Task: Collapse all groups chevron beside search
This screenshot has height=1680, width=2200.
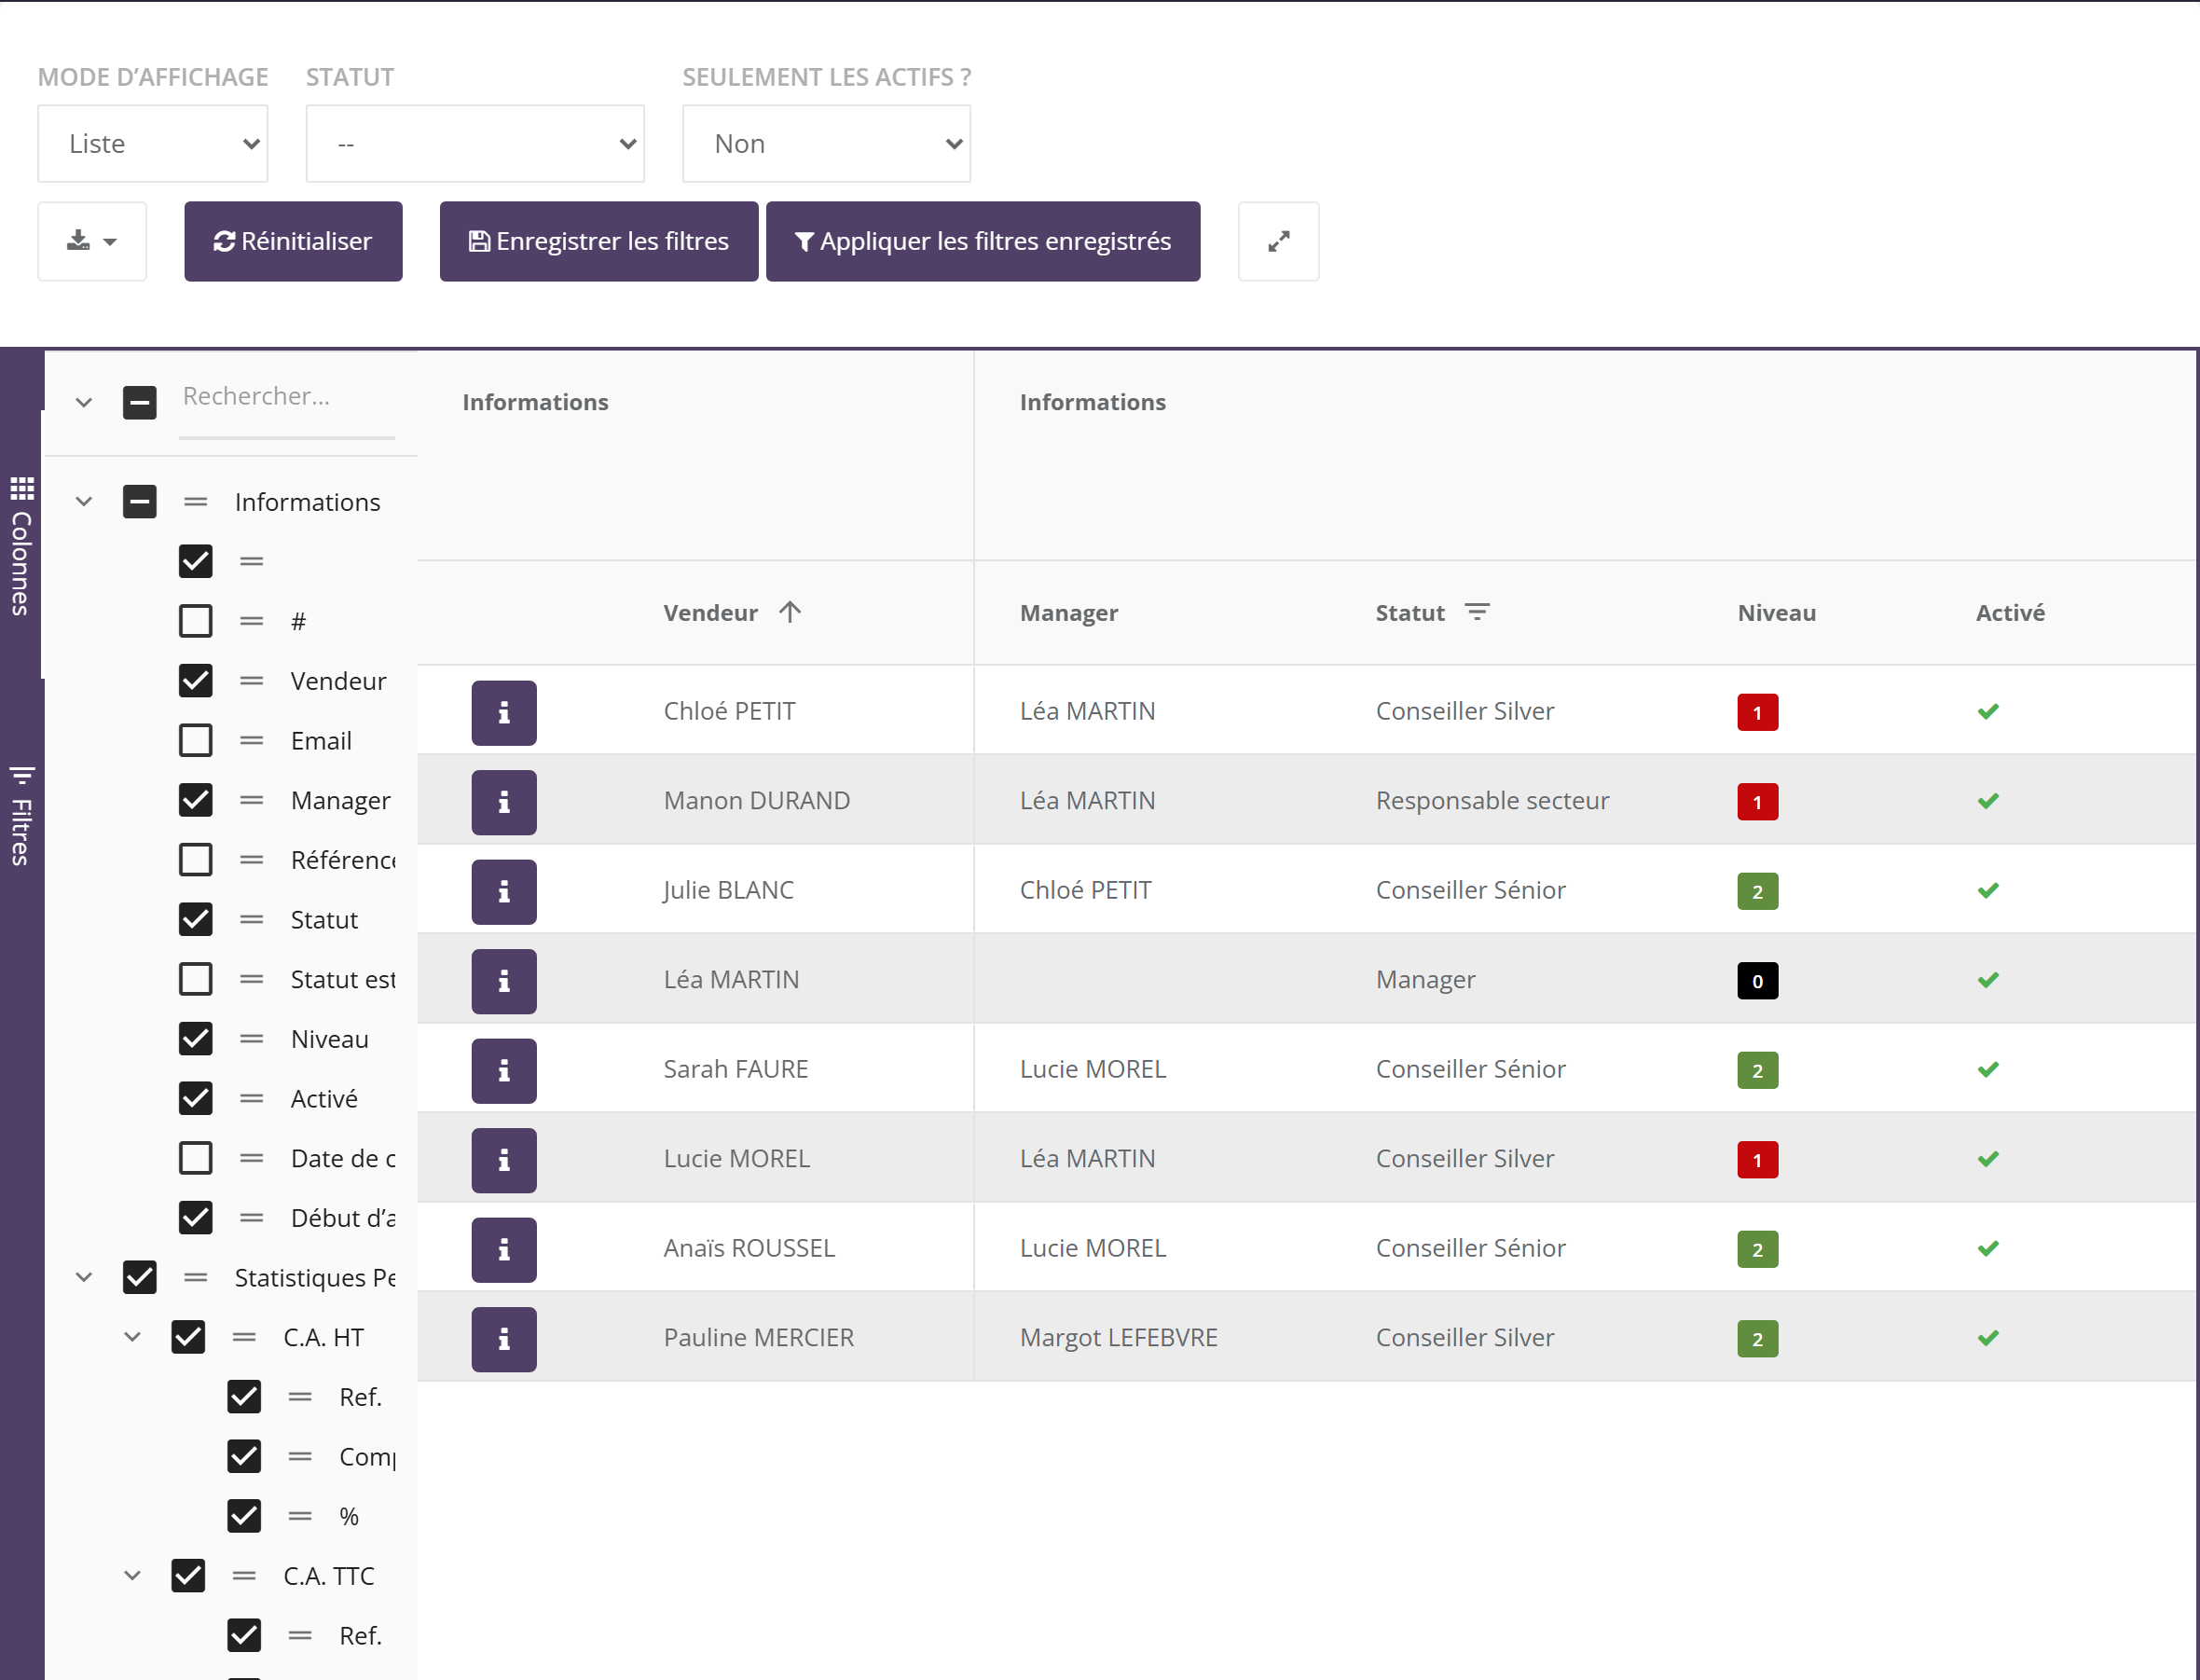Action: pyautogui.click(x=84, y=403)
